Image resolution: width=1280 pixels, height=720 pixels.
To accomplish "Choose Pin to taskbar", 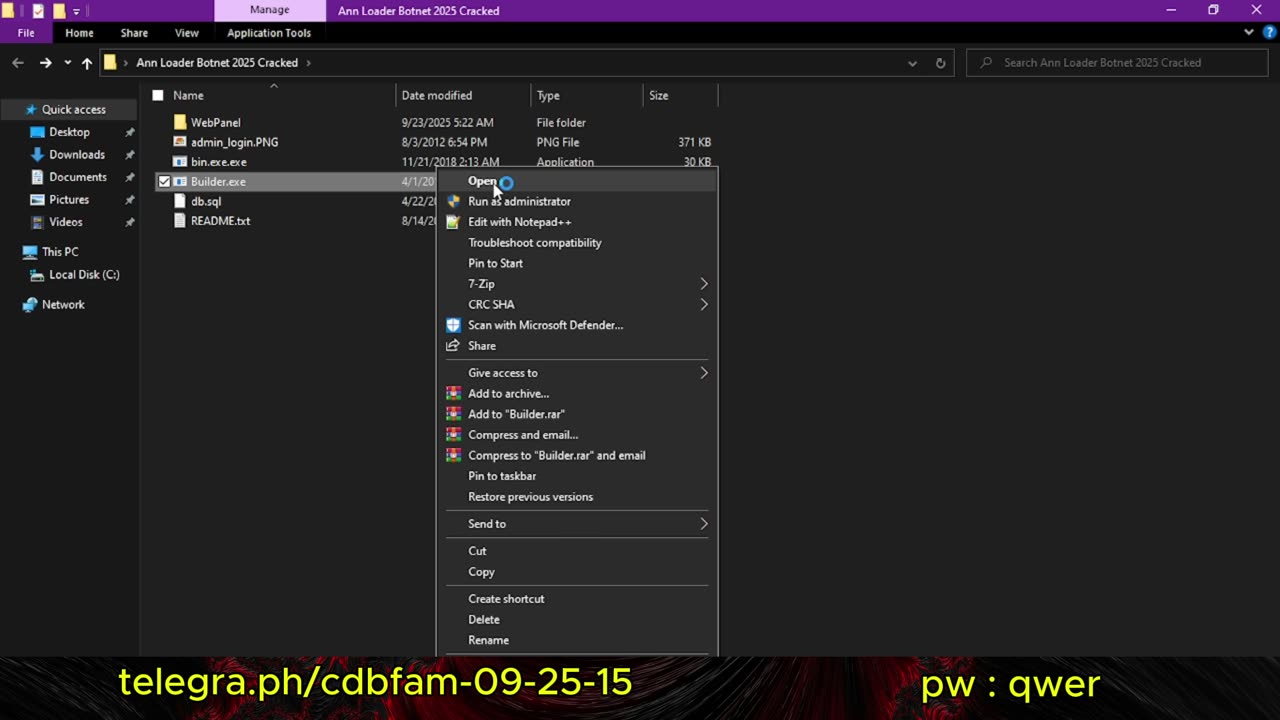I will coord(577,476).
